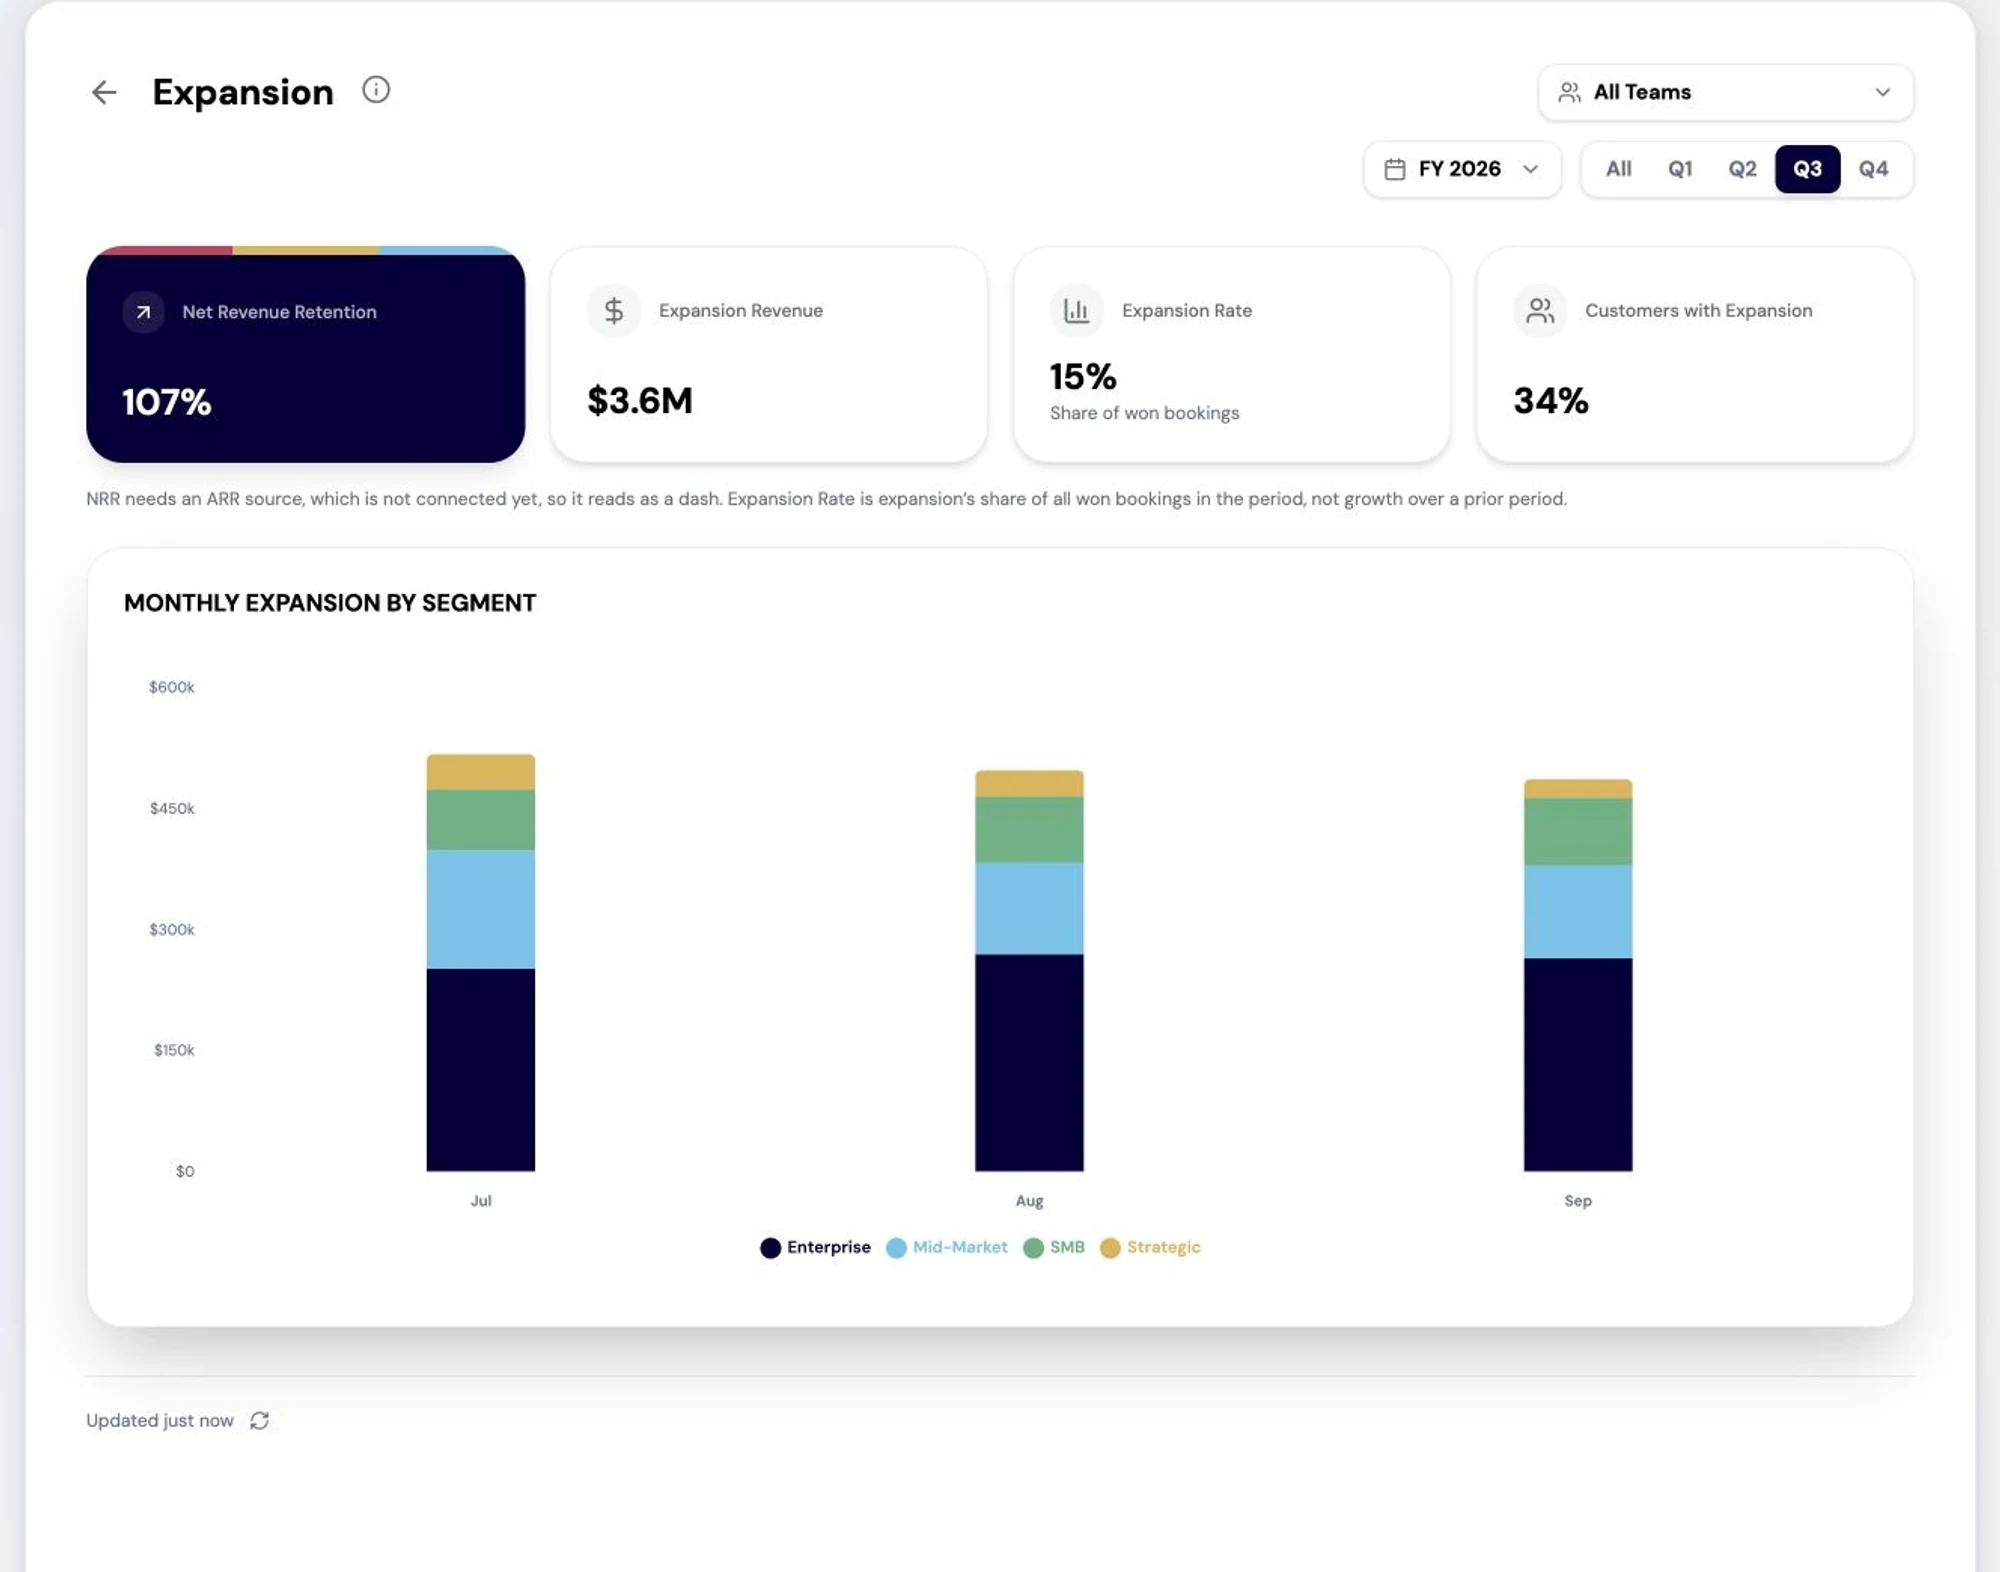
Task: Click the $3.6M revenue value
Action: coord(640,400)
